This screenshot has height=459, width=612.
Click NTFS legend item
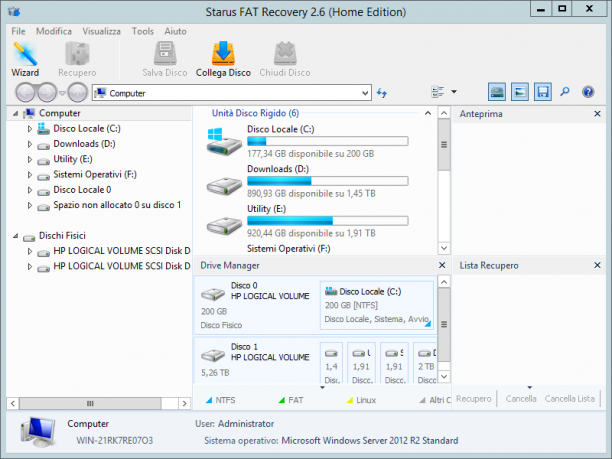click(221, 400)
